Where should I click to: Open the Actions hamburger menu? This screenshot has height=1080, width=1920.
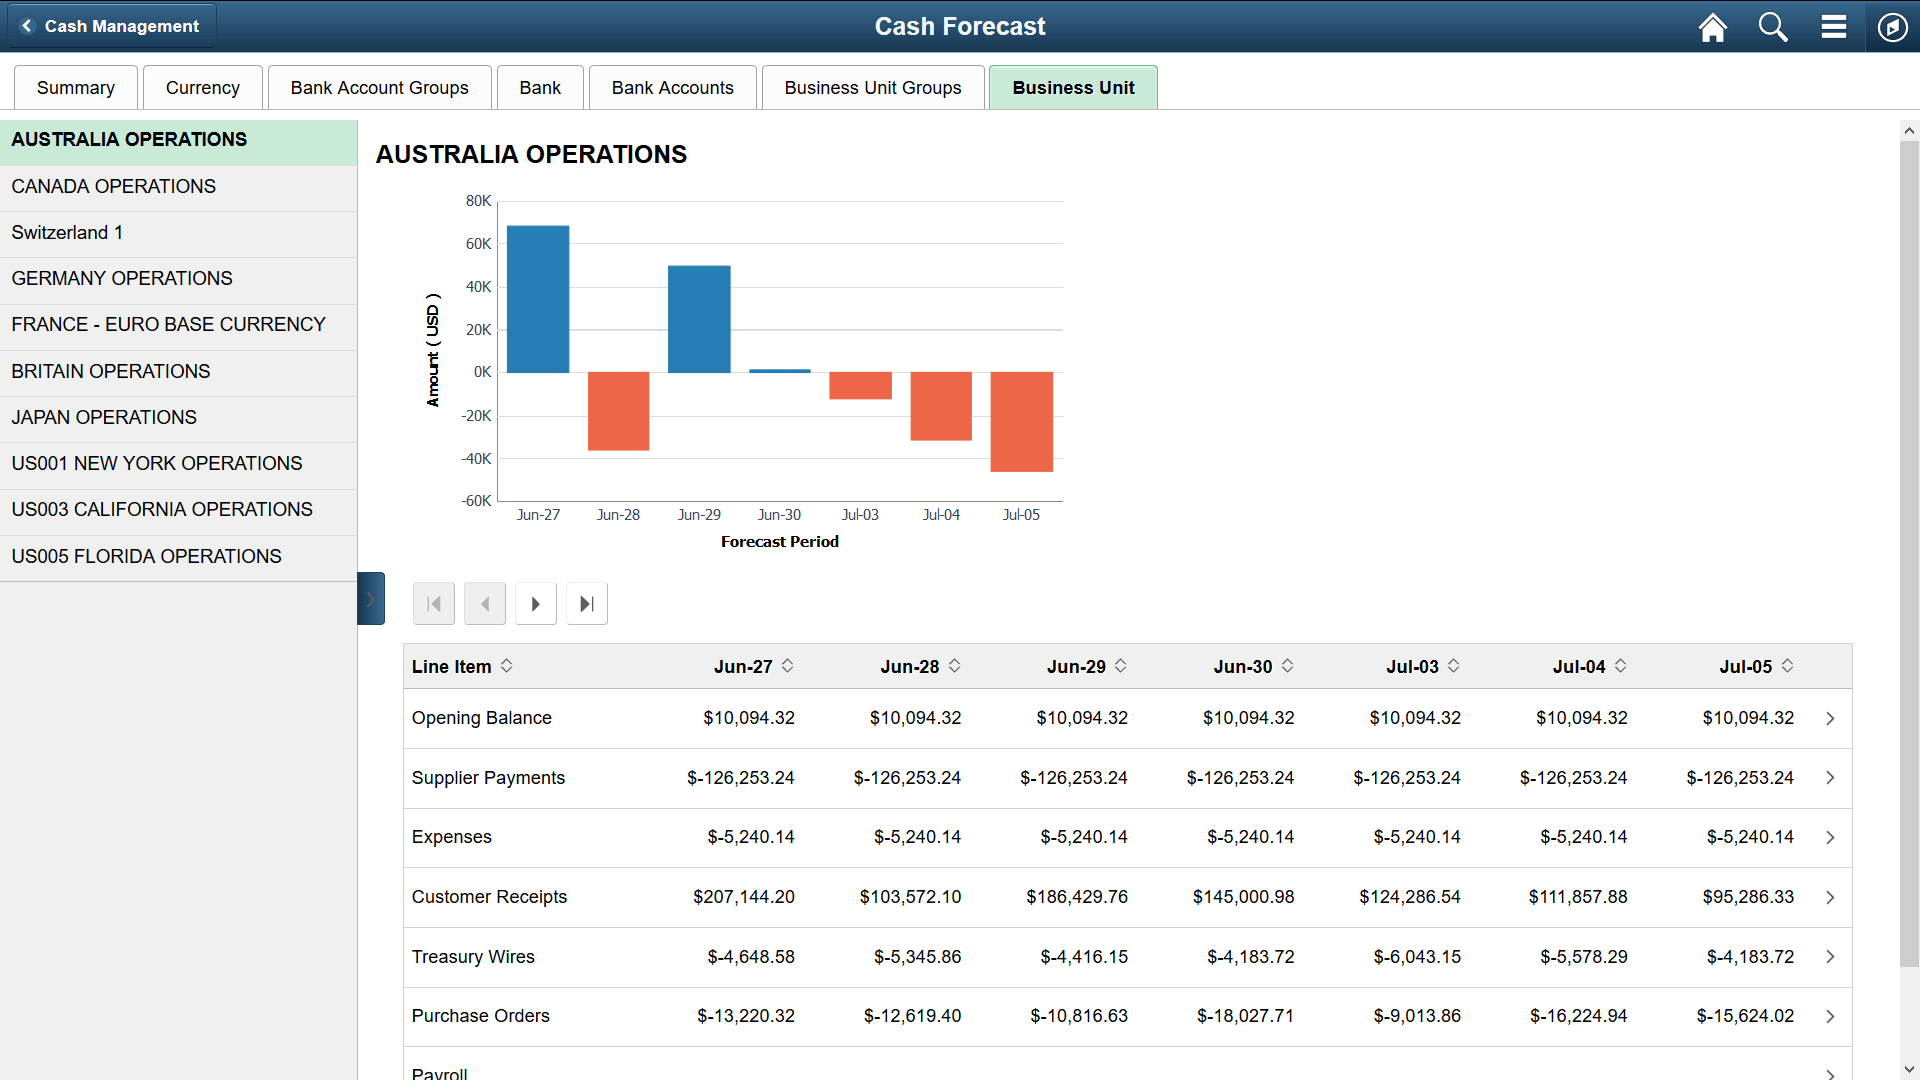[x=1833, y=27]
